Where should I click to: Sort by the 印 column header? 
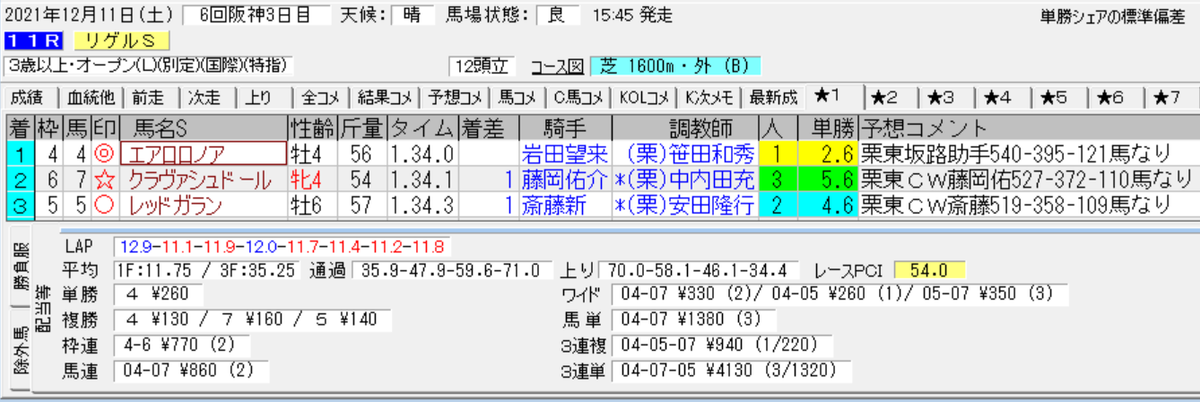click(x=105, y=128)
